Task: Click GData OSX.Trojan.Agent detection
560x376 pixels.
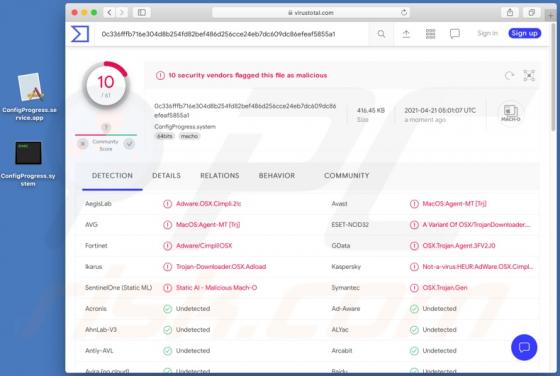Action: 459,246
